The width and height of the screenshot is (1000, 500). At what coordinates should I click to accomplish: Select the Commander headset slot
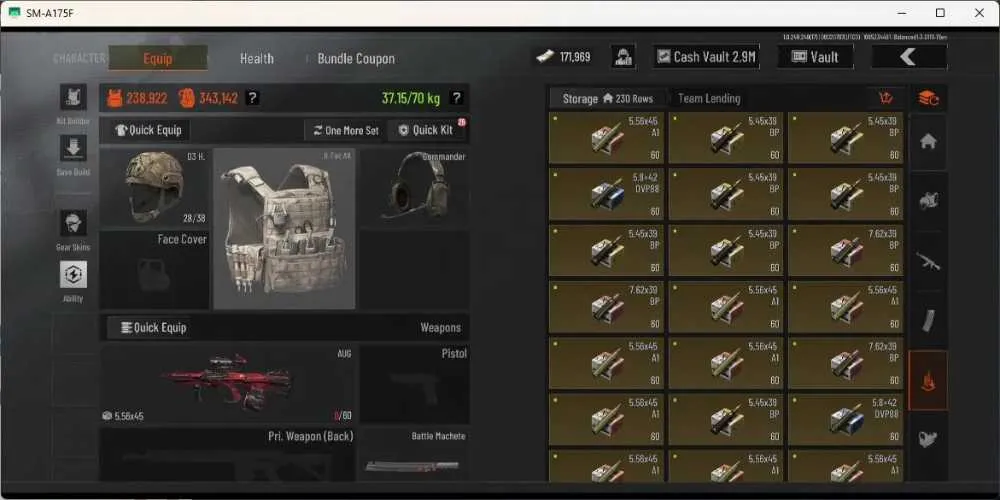tap(415, 188)
